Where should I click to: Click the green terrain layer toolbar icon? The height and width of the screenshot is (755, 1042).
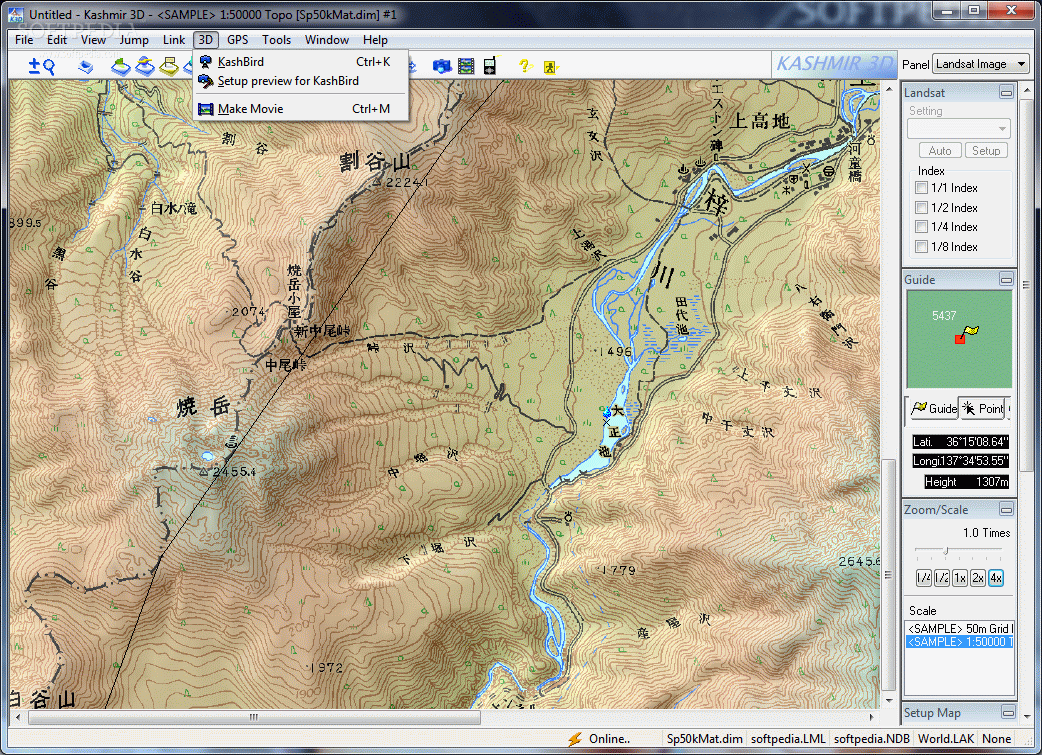click(121, 66)
